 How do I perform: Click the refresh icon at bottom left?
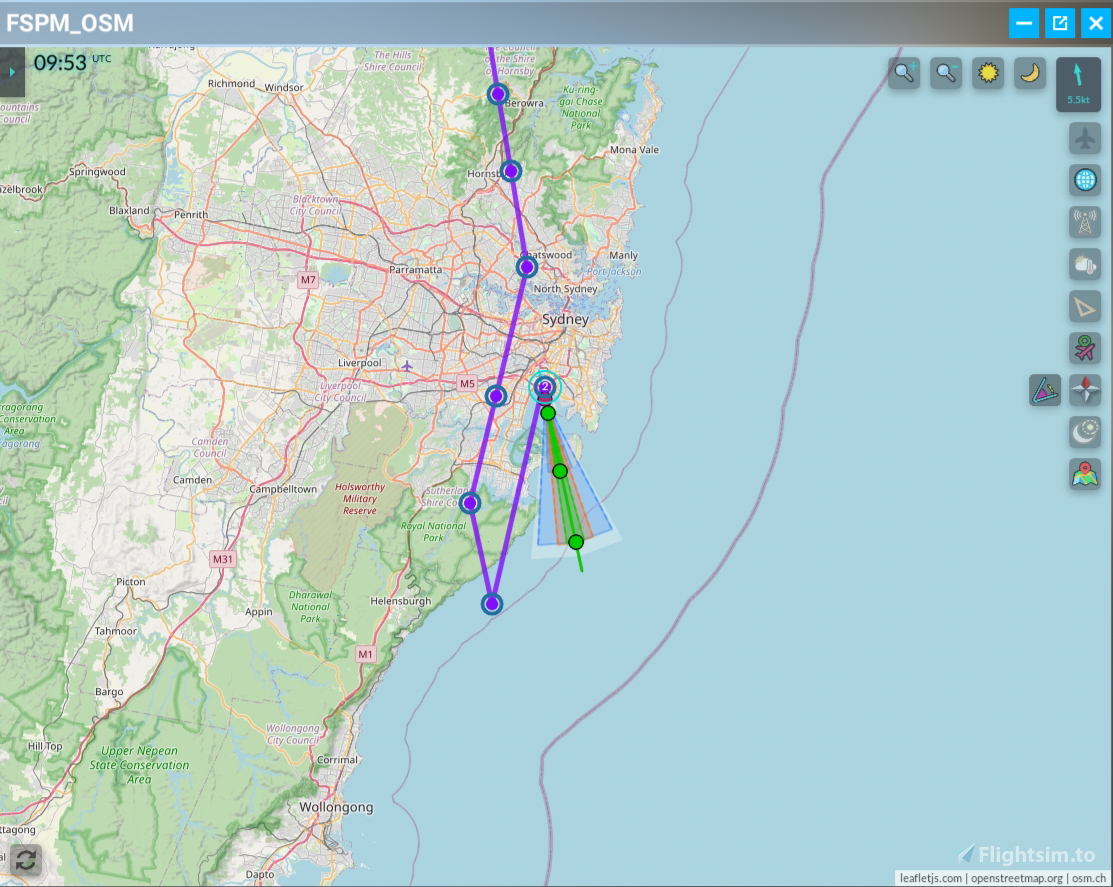click(27, 860)
